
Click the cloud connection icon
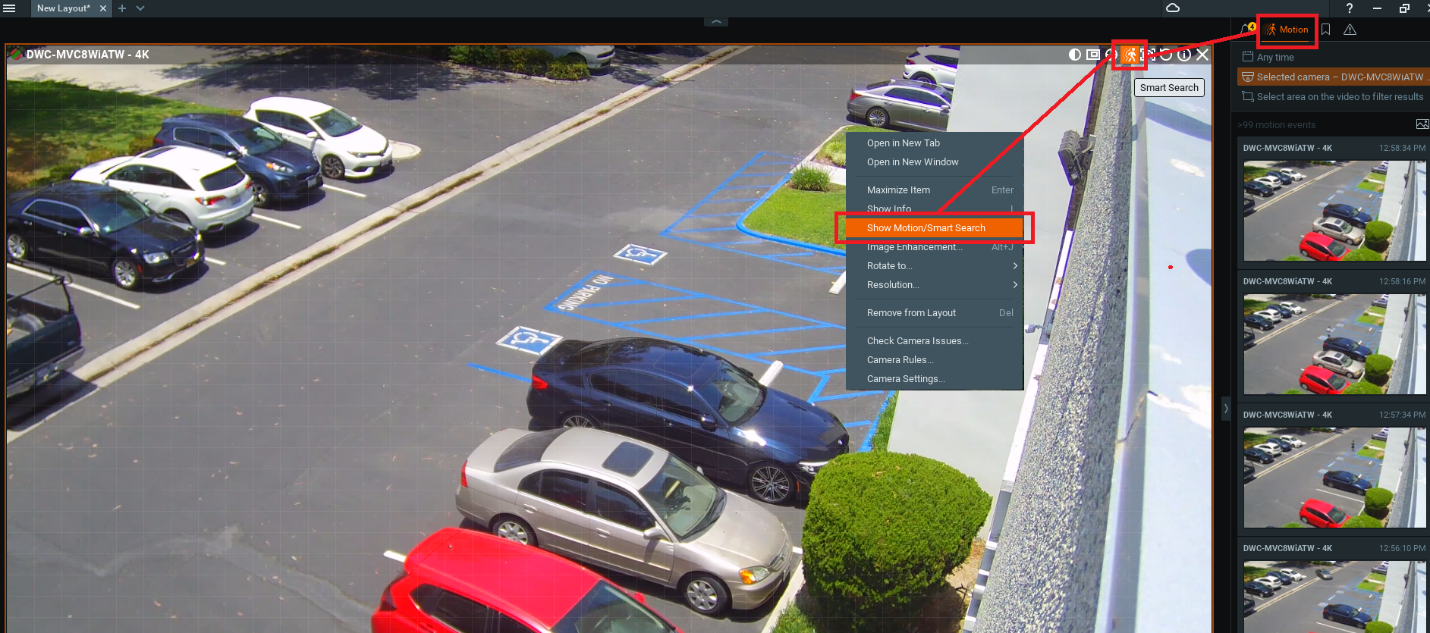pyautogui.click(x=1173, y=8)
